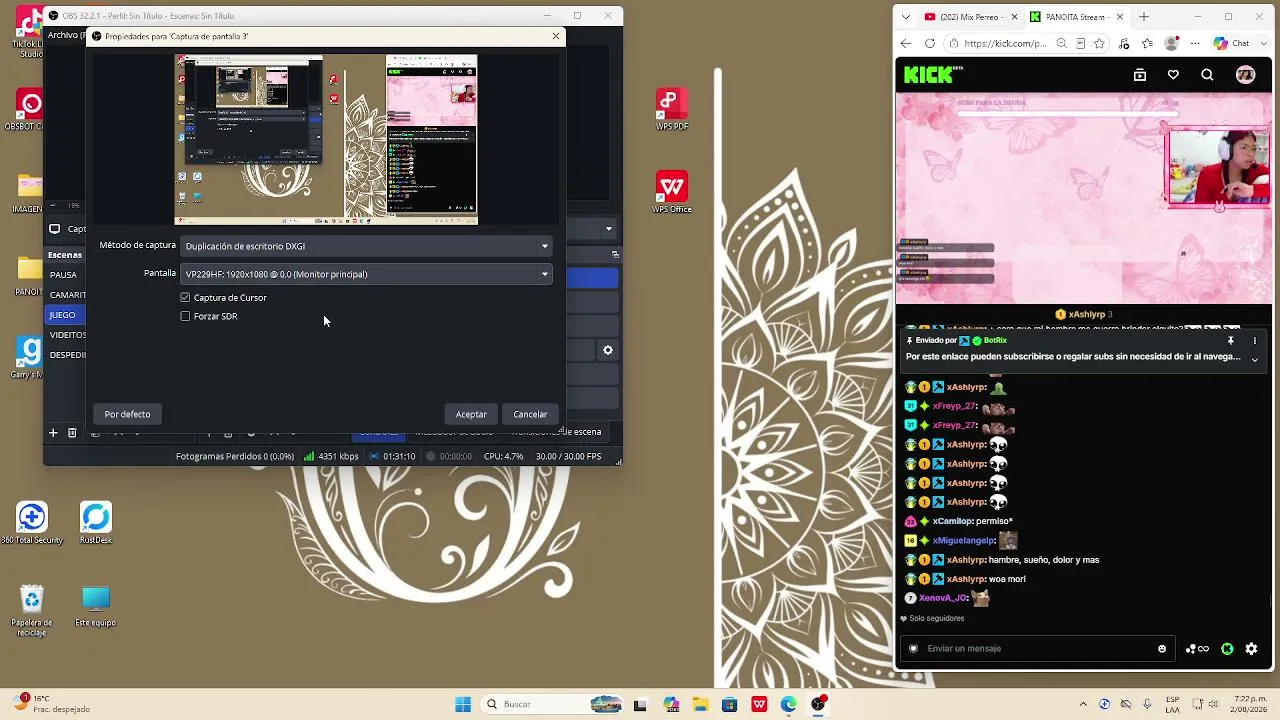Add a new scene with plus icon

pos(53,433)
